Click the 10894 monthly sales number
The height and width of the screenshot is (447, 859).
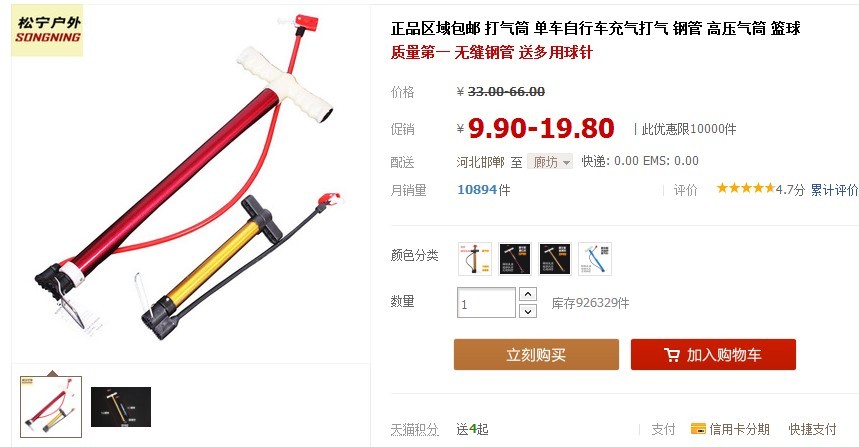tap(477, 190)
